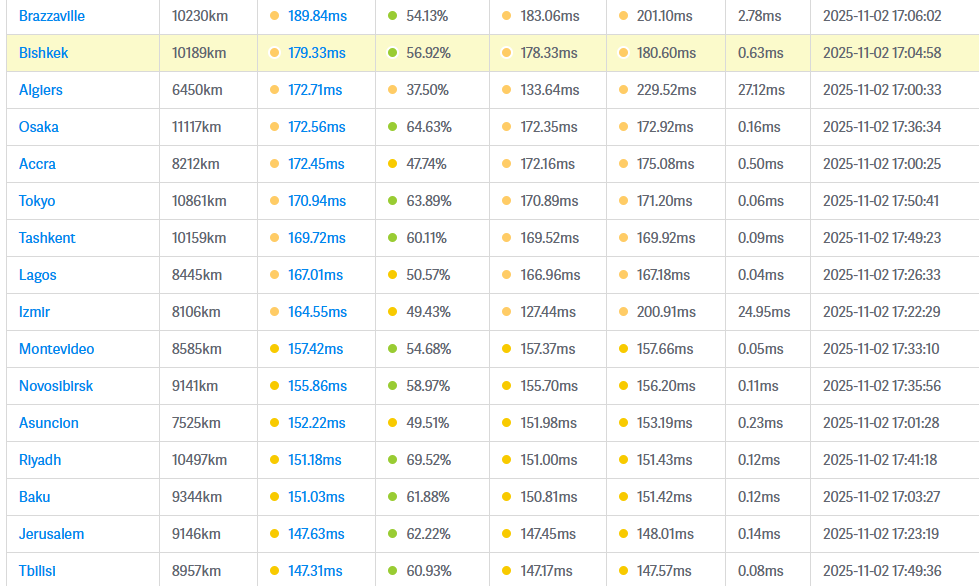Open the Riyadh city link

40,460
